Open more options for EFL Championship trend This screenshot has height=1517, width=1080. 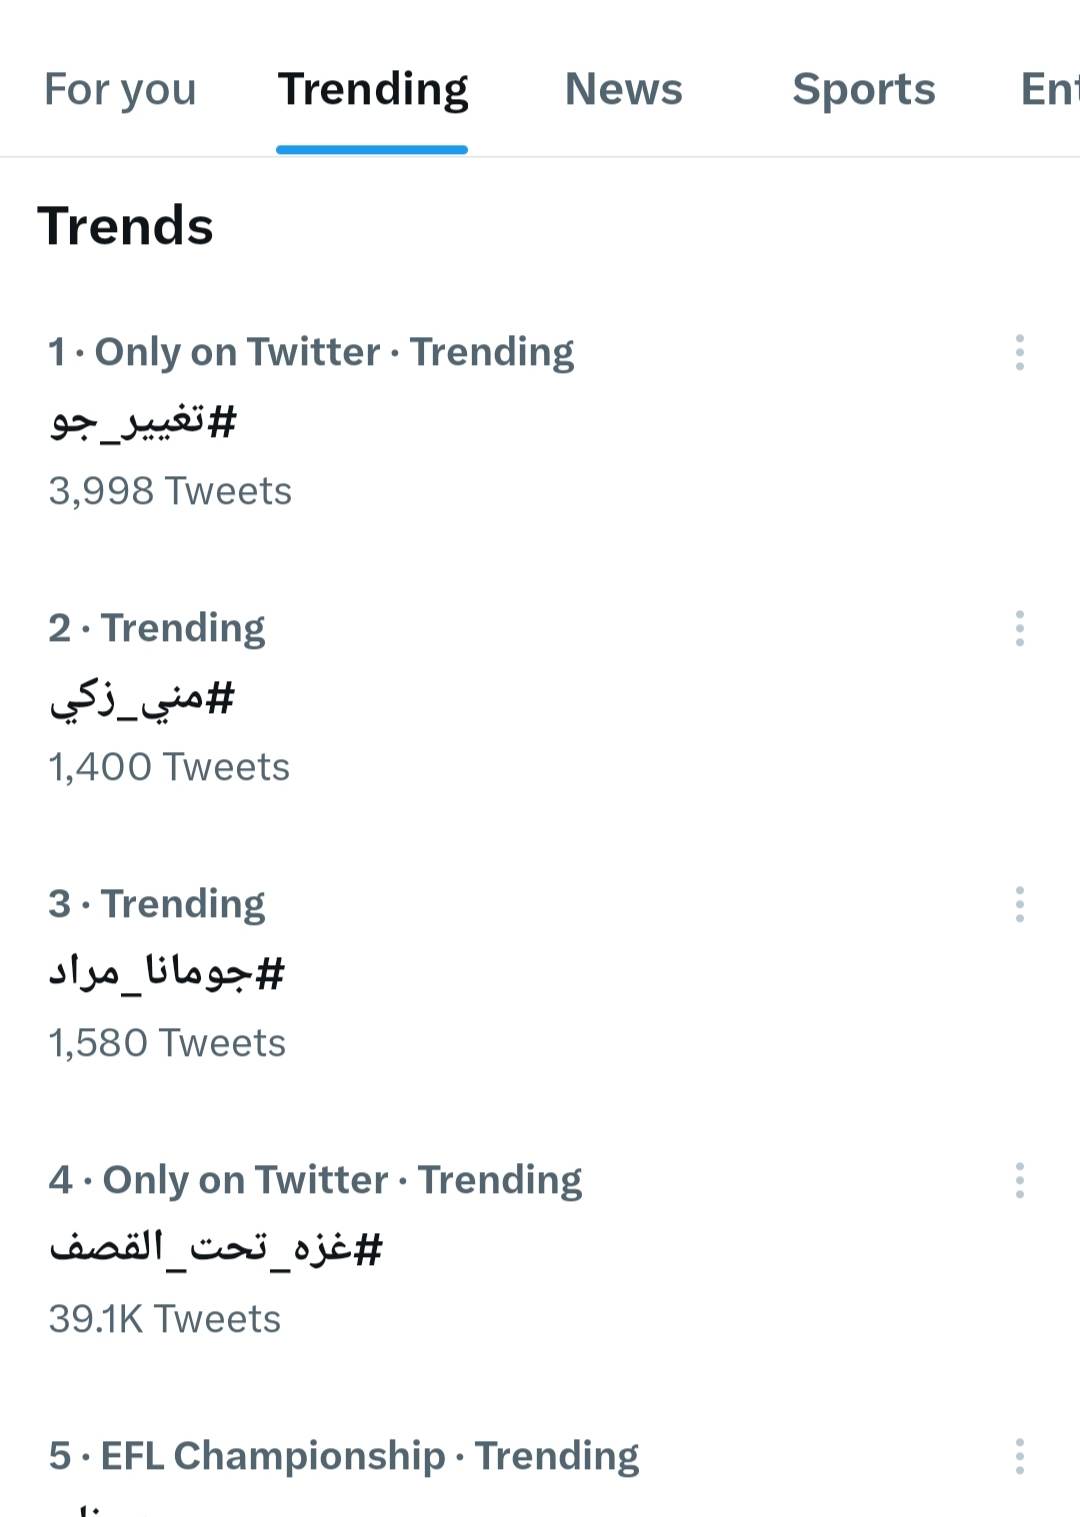[1019, 1457]
